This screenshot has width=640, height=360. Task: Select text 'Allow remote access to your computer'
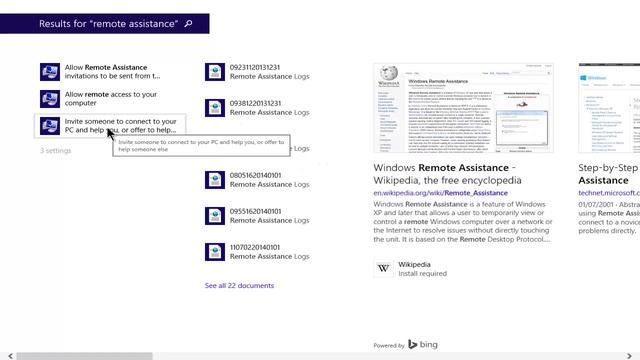[111, 99]
